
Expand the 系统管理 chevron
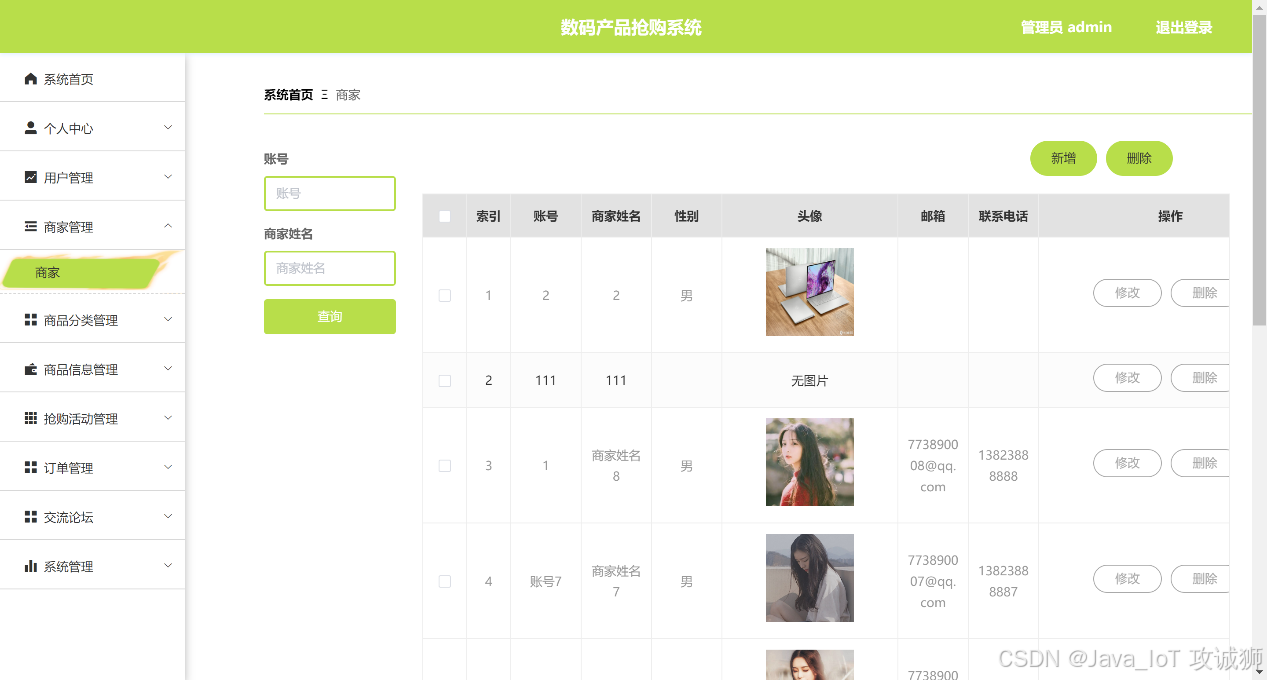[x=168, y=566]
